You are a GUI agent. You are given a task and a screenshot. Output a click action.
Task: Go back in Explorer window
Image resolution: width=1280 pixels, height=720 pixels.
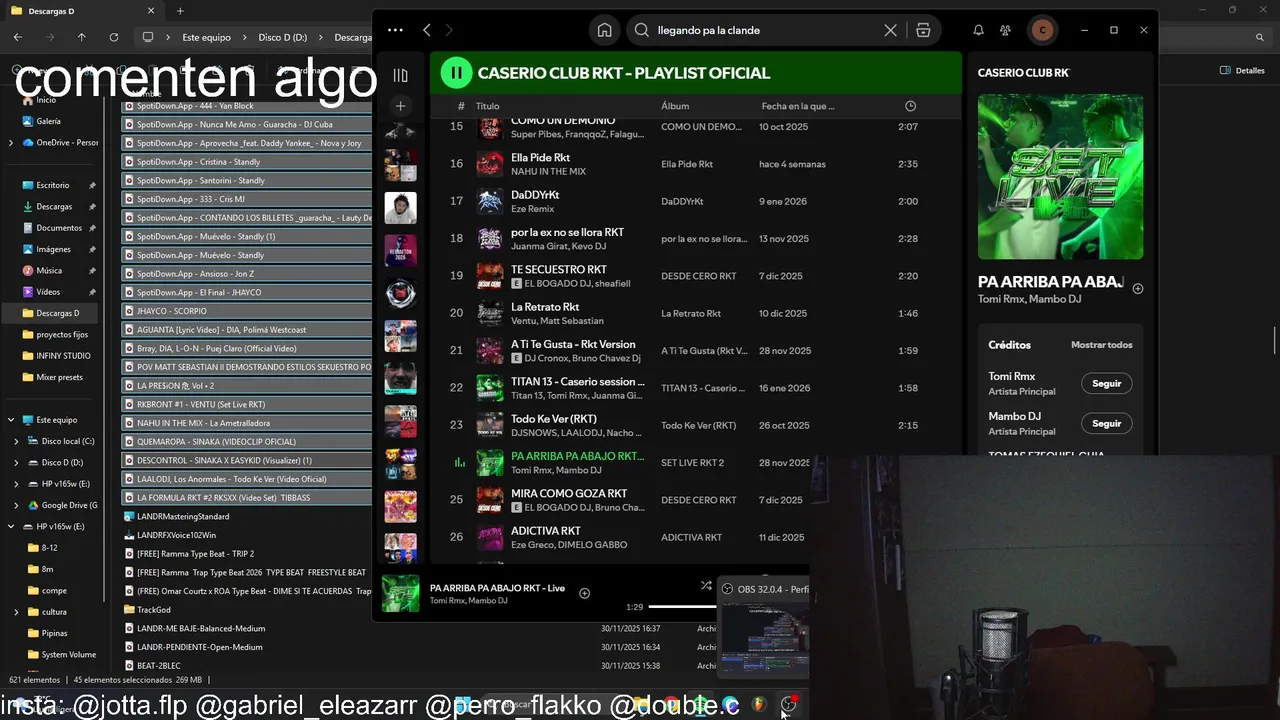(18, 37)
